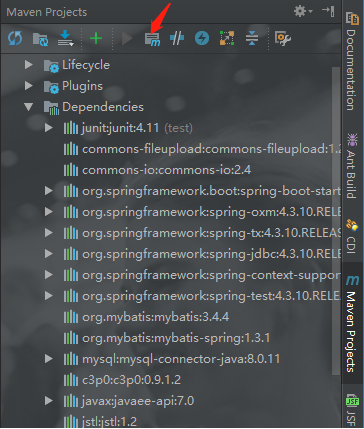The height and width of the screenshot is (429, 364).
Task: Select the Dependencies folder label
Action: click(103, 107)
